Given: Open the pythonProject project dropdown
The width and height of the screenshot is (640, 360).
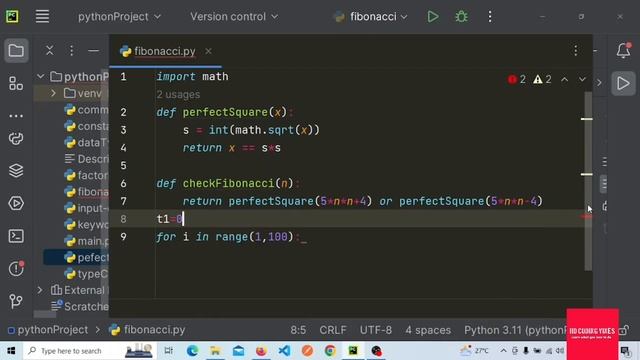Looking at the screenshot, I should (119, 17).
